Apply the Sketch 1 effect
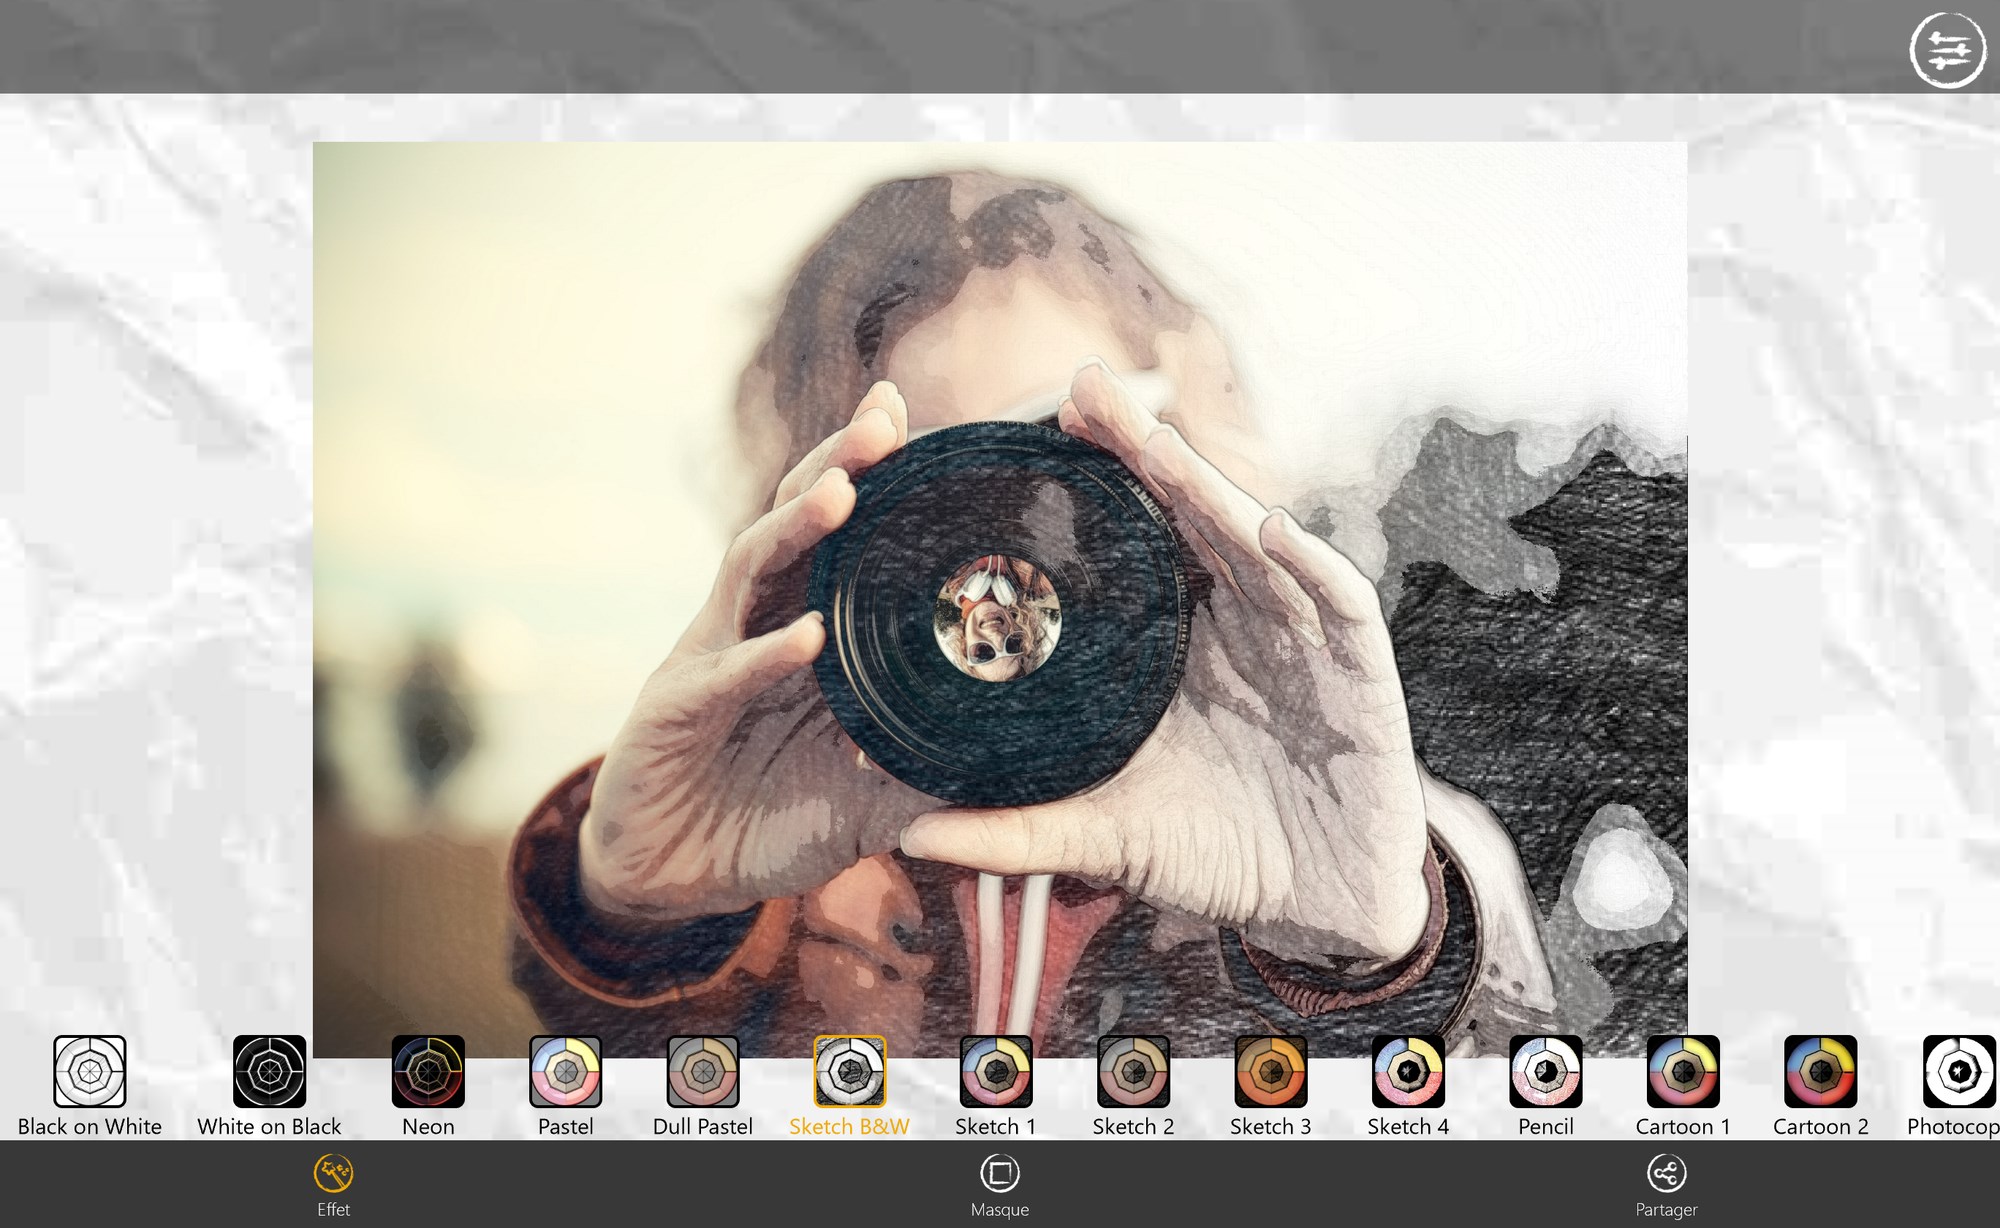The height and width of the screenshot is (1228, 2000). (995, 1071)
